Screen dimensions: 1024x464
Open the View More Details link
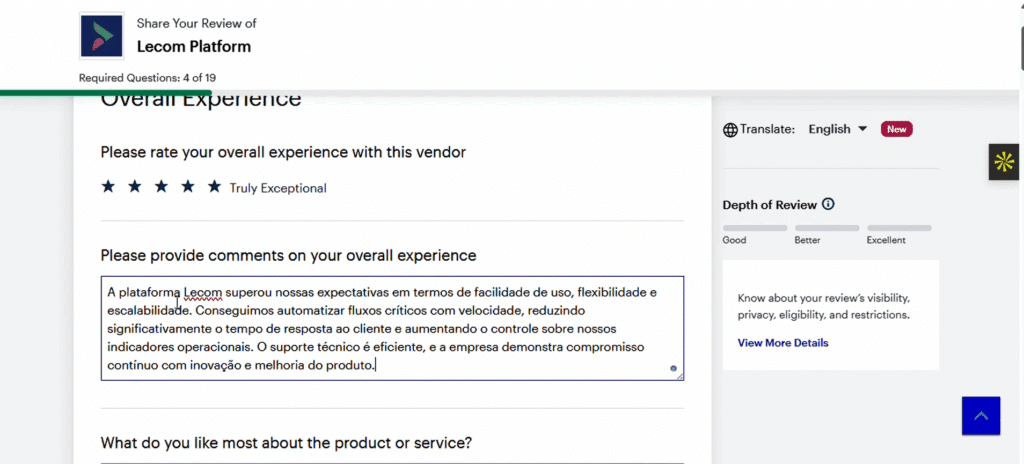pyautogui.click(x=783, y=343)
